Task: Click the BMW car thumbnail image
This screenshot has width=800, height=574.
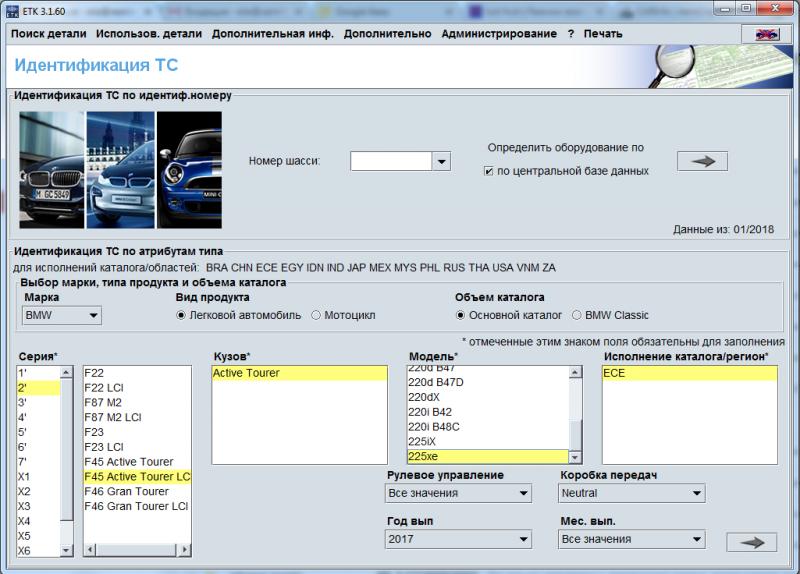Action: point(52,170)
